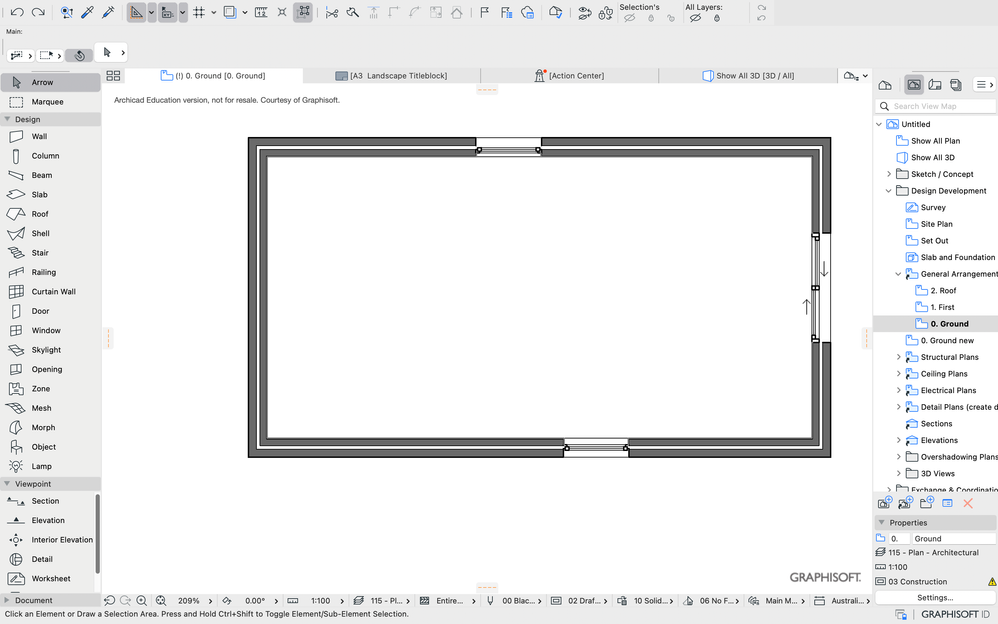Screen dimensions: 998x624
Task: Activate the Door tool
Action: [42, 311]
